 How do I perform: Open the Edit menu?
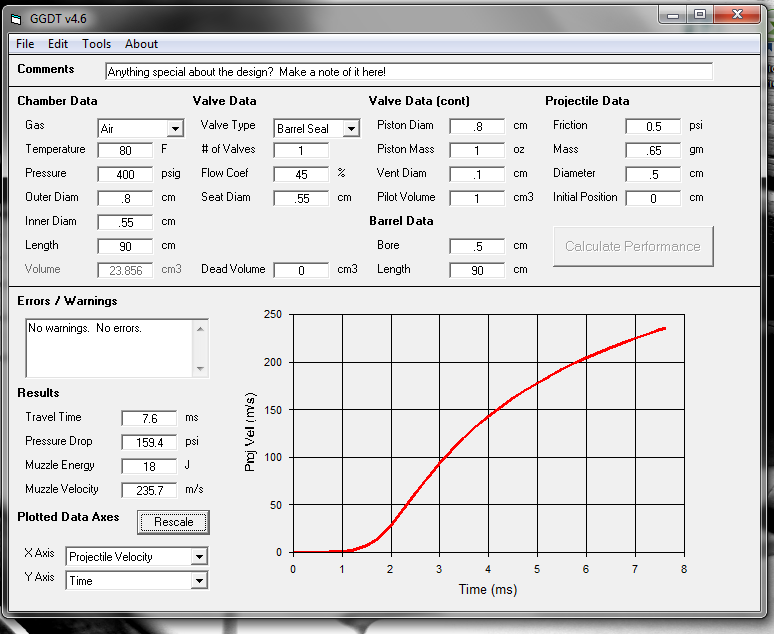(x=58, y=44)
